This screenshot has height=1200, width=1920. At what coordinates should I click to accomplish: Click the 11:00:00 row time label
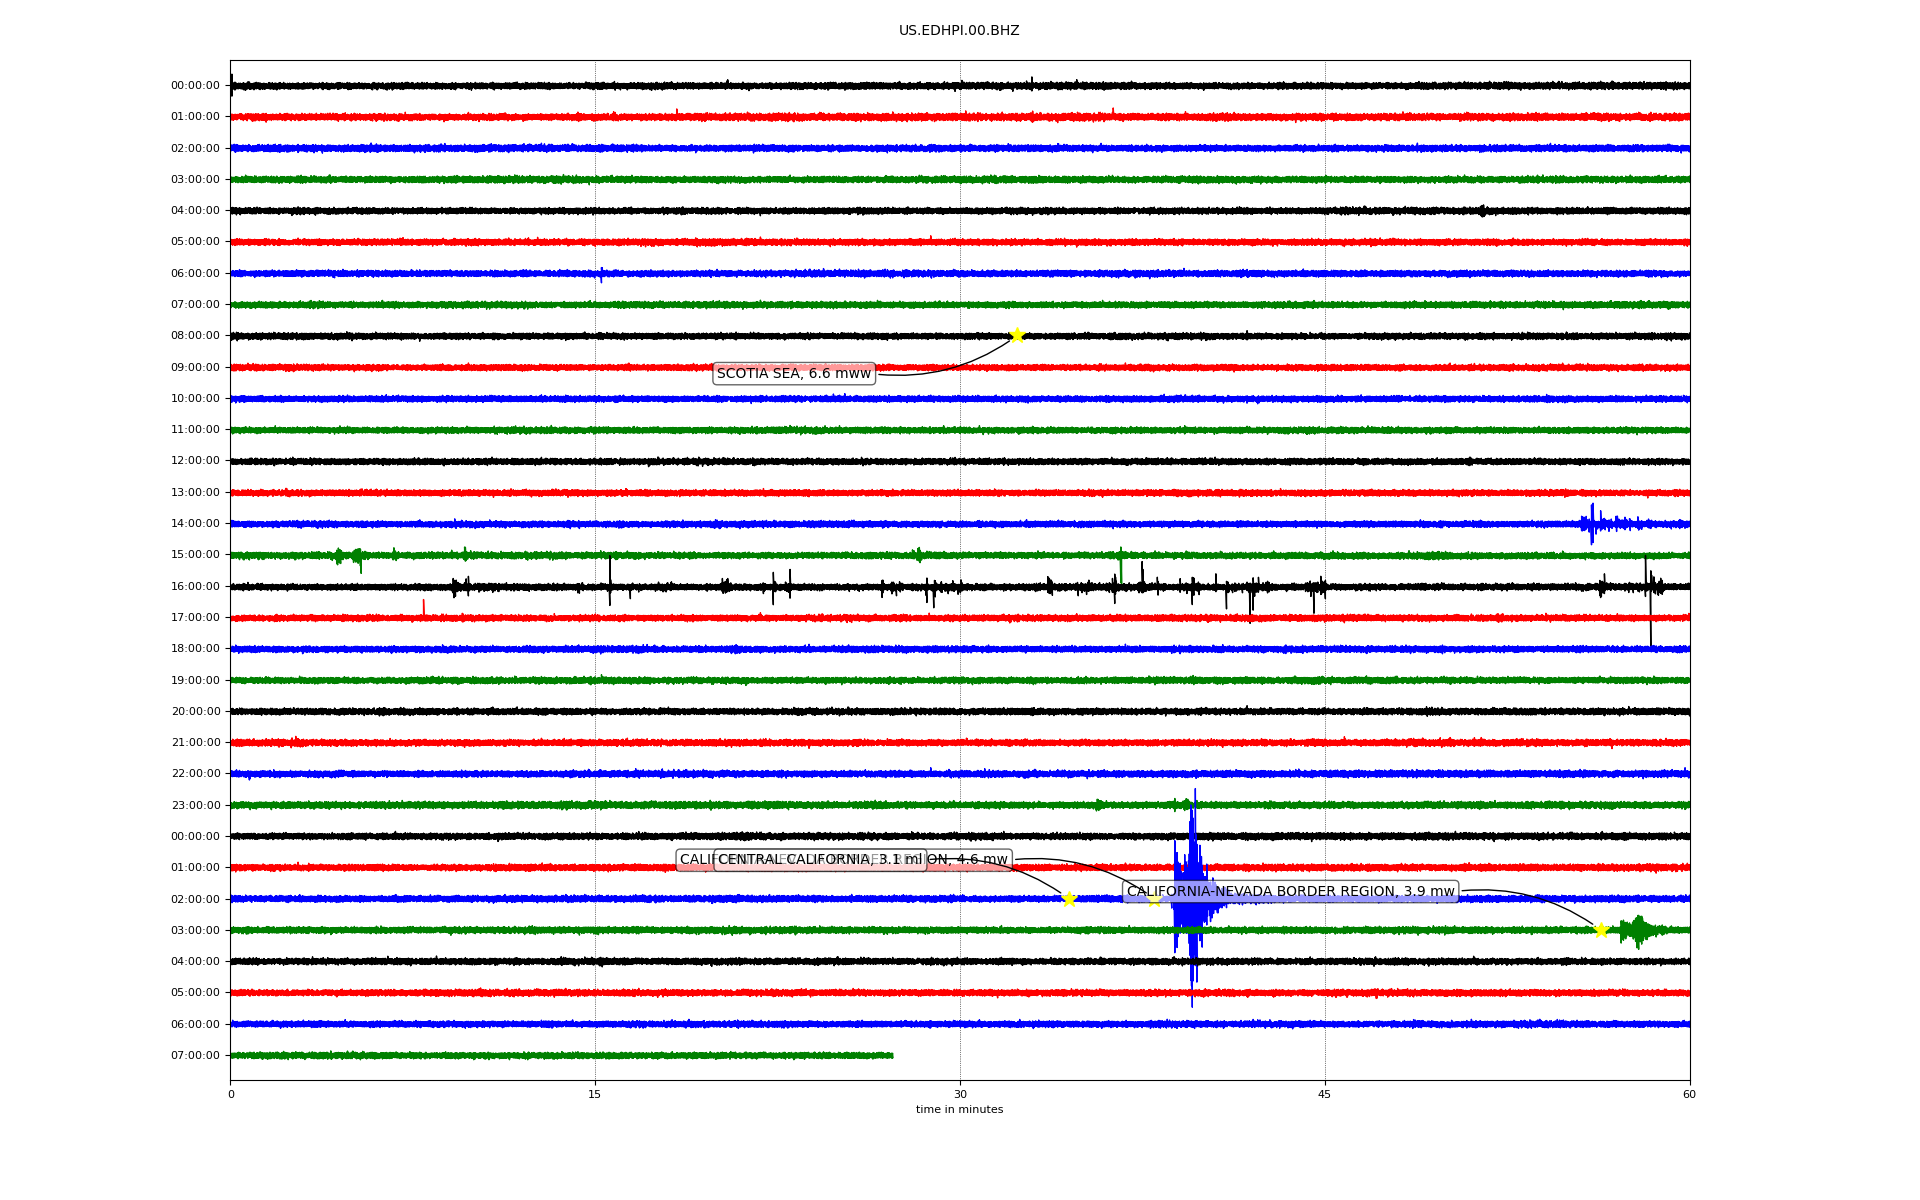(x=195, y=430)
